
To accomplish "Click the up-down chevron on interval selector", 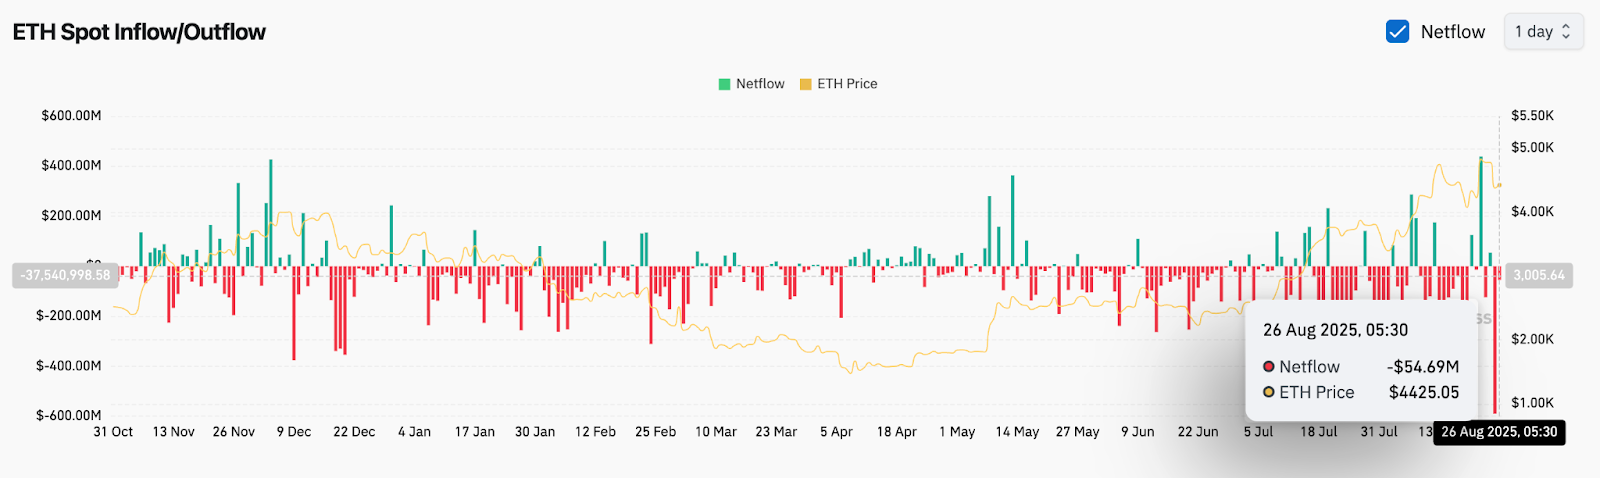I will coord(1566,32).
